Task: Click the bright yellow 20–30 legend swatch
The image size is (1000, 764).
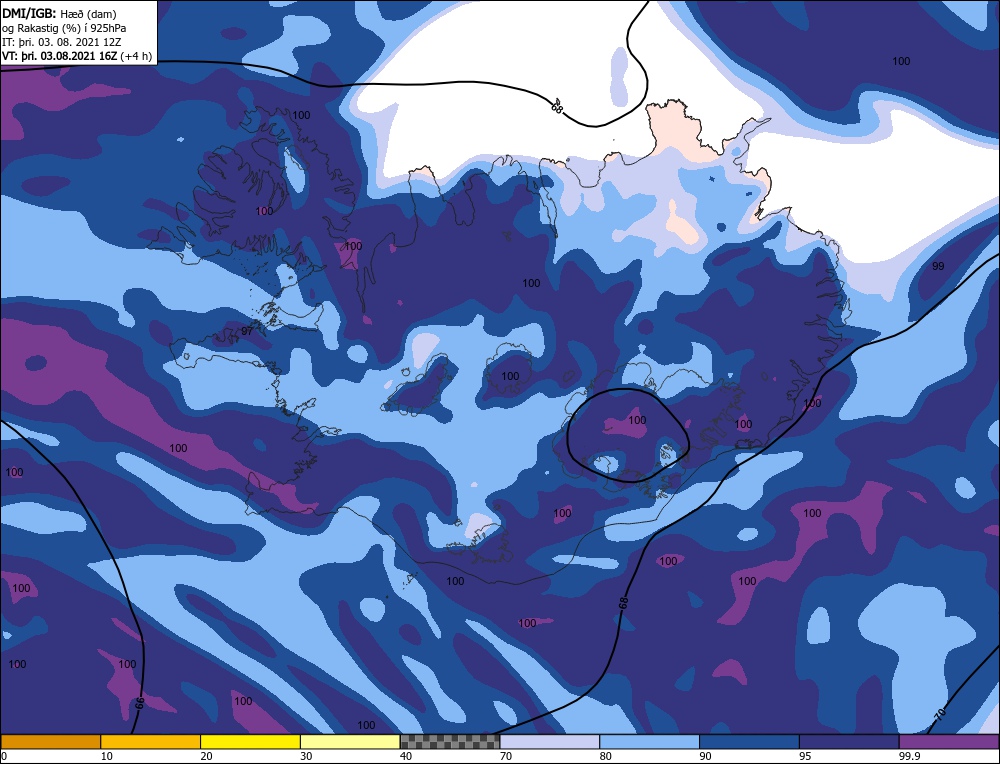Action: (250, 742)
